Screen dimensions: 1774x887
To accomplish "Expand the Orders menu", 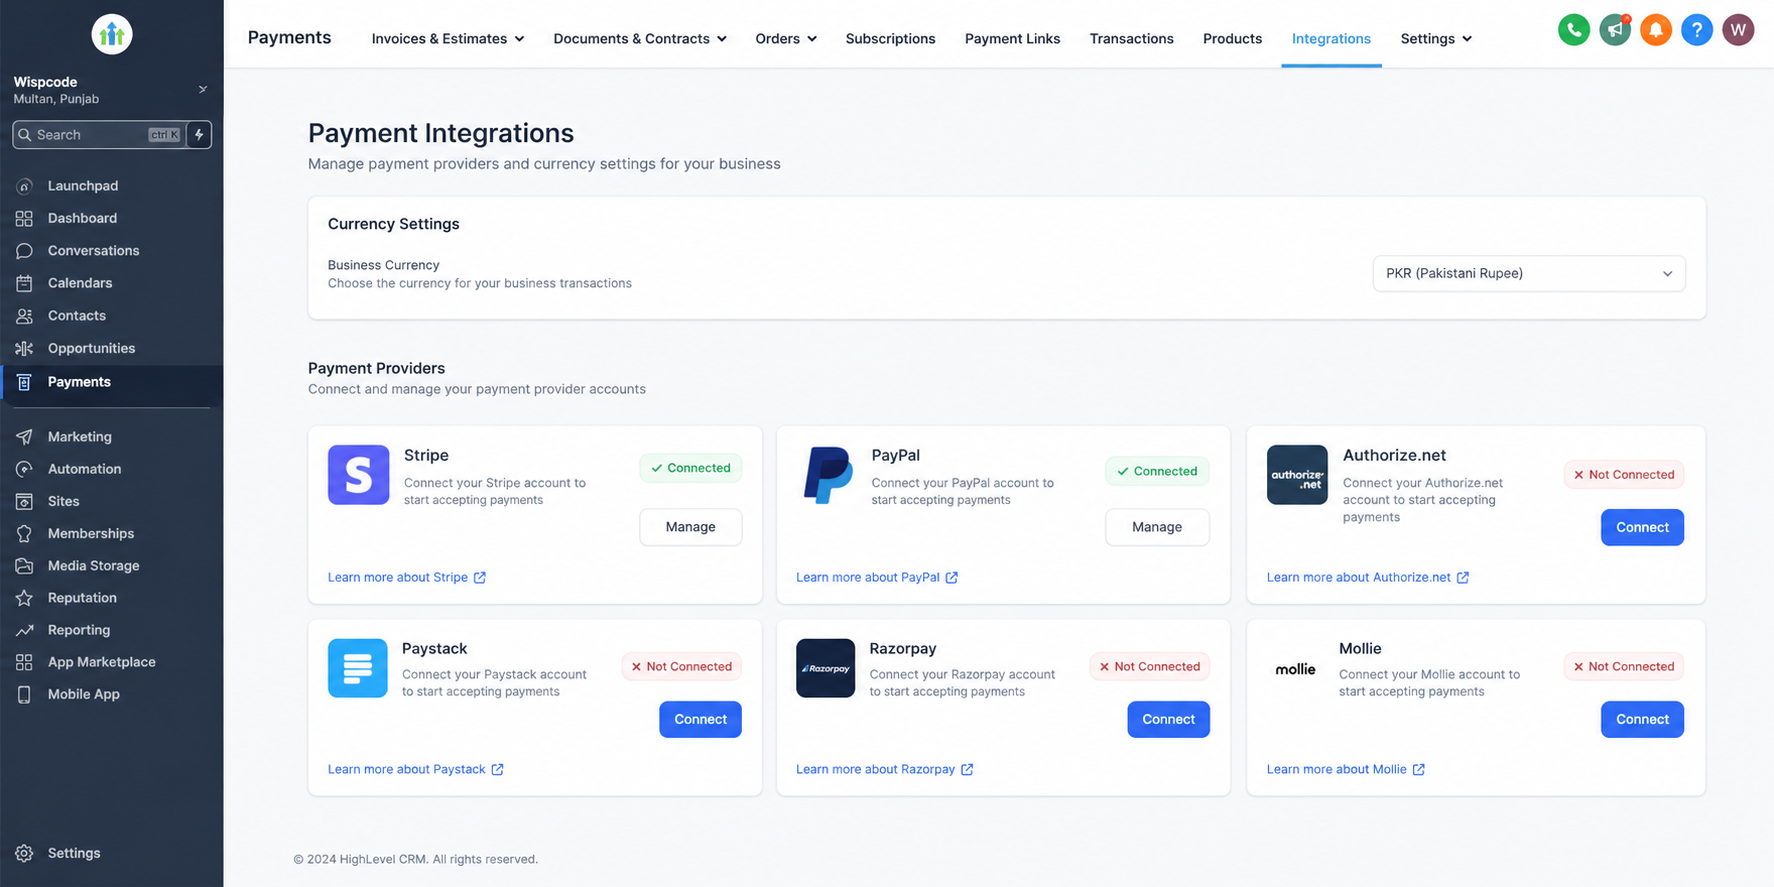I will click(x=786, y=39).
